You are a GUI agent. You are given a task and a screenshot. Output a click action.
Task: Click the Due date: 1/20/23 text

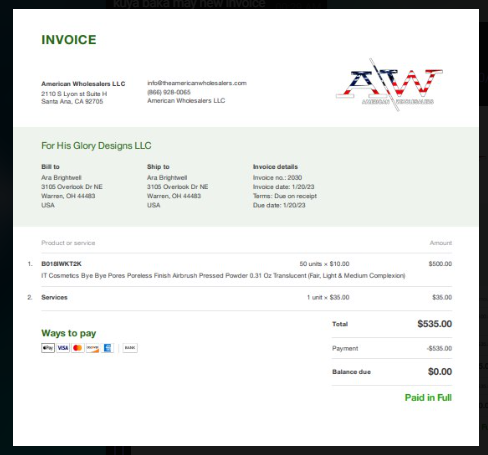coord(279,205)
